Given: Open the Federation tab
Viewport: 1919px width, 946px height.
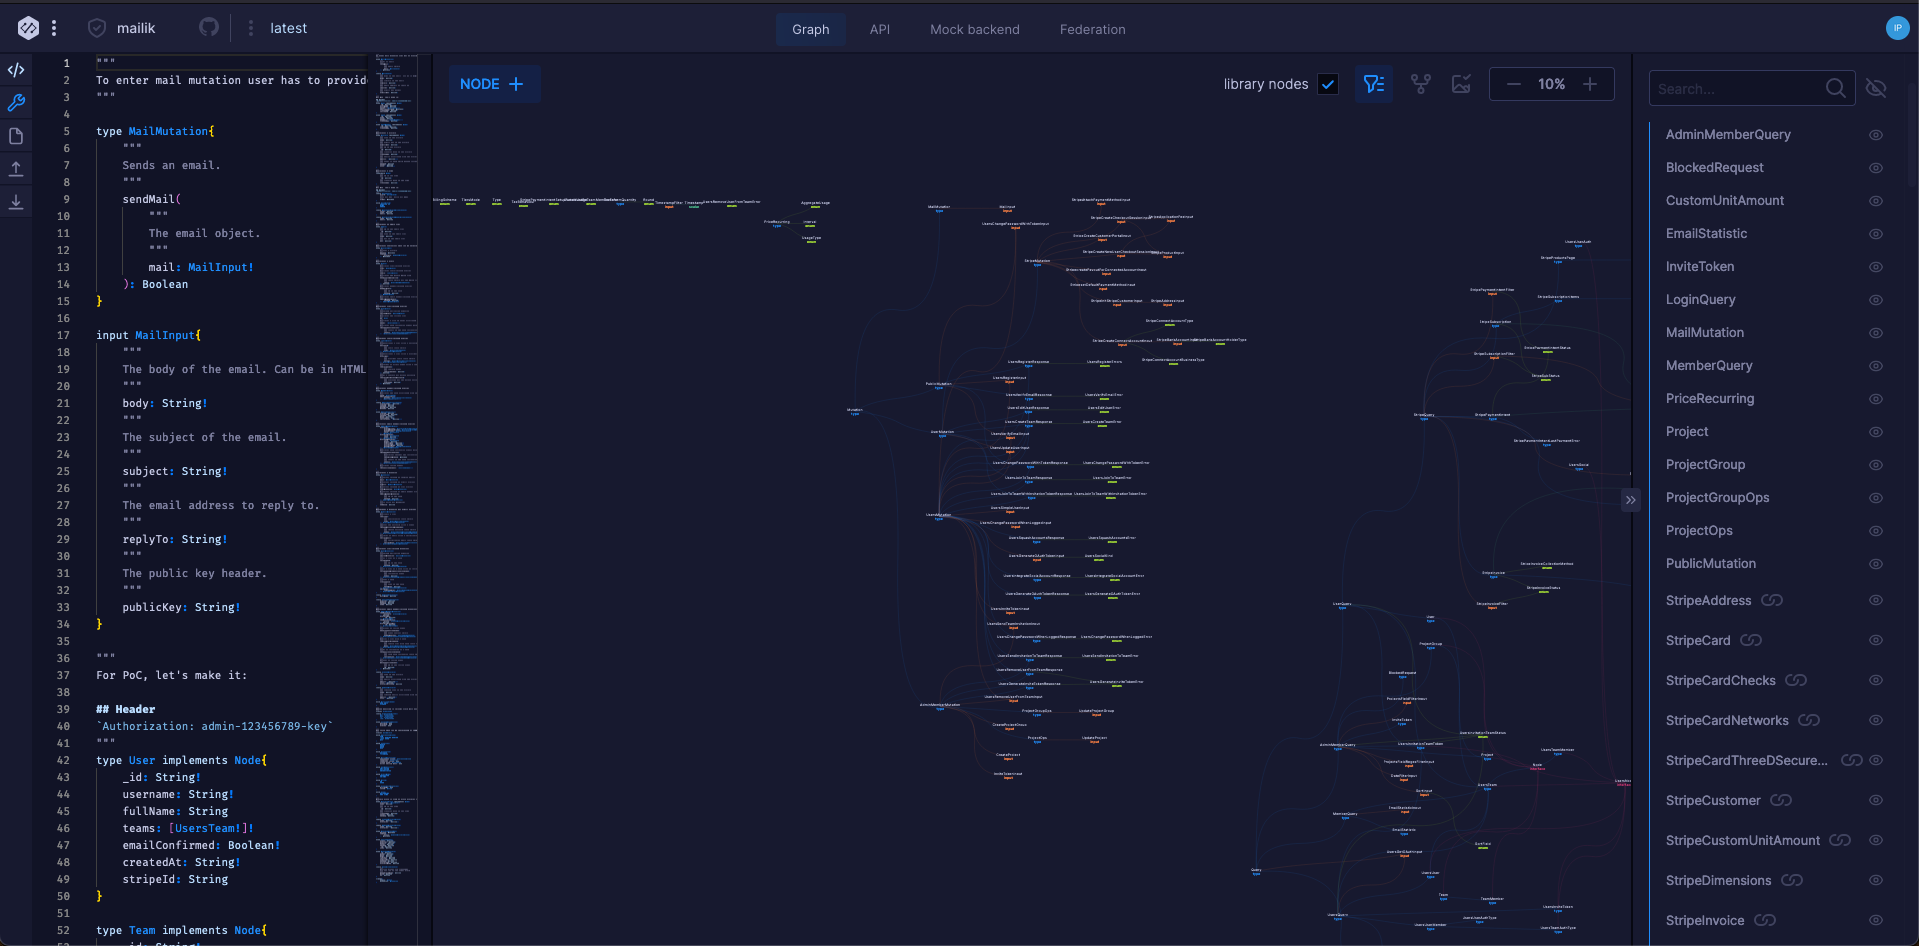Looking at the screenshot, I should click(1093, 29).
